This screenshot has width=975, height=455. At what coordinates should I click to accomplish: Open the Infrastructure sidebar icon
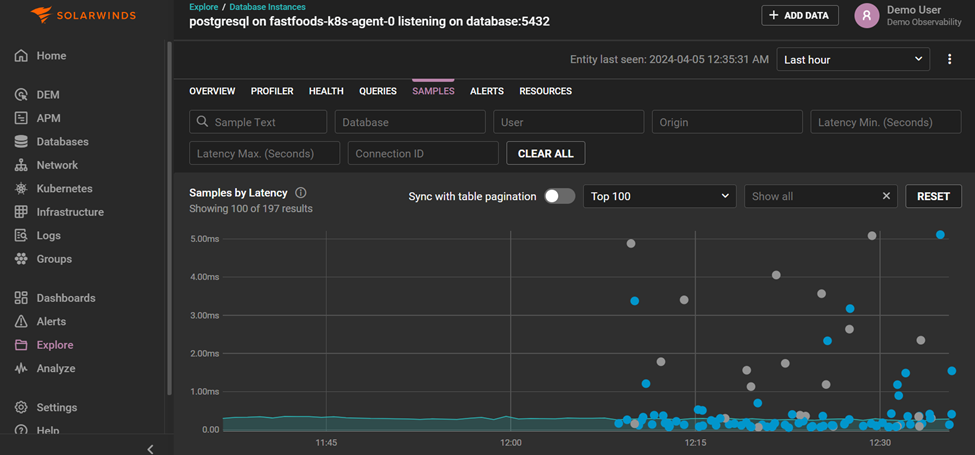coord(21,212)
